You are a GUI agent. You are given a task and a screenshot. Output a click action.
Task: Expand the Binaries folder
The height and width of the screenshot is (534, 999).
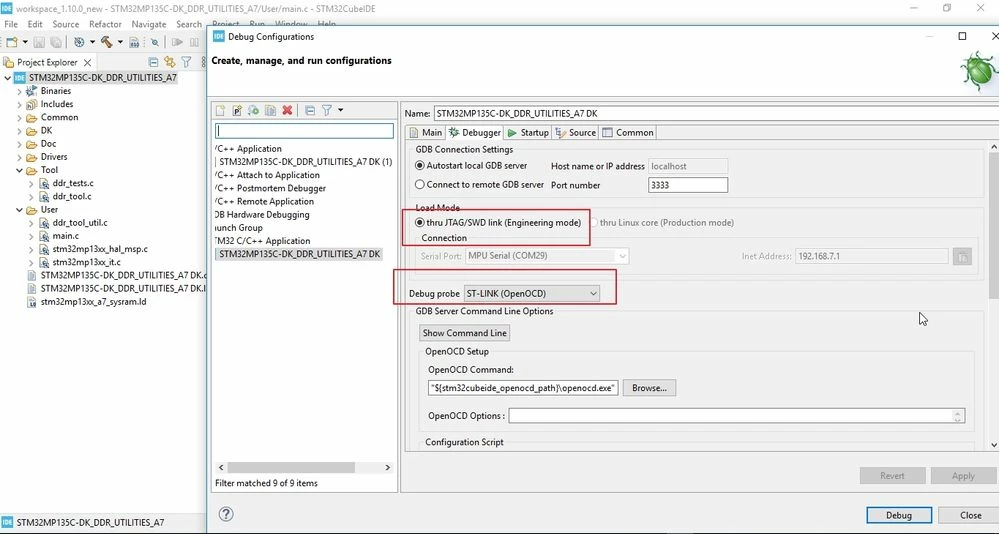pyautogui.click(x=19, y=91)
